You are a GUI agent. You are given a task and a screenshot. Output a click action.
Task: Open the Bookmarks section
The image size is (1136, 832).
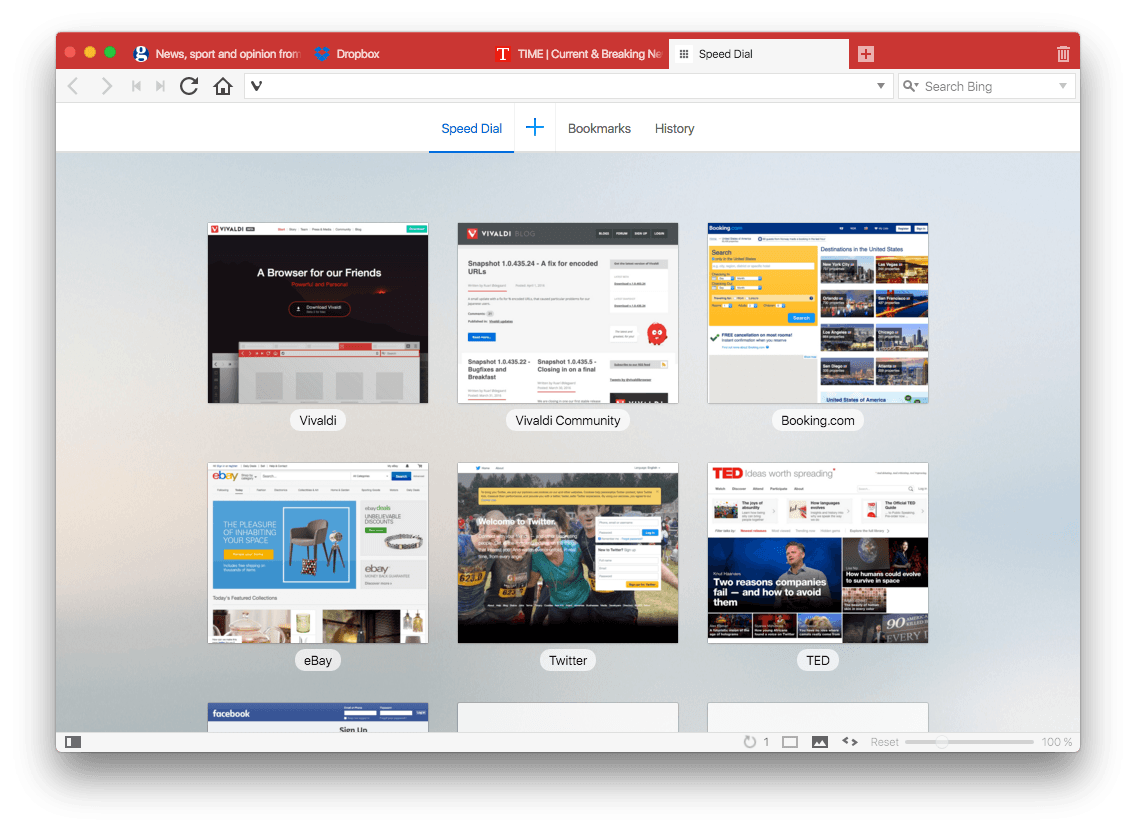599,128
